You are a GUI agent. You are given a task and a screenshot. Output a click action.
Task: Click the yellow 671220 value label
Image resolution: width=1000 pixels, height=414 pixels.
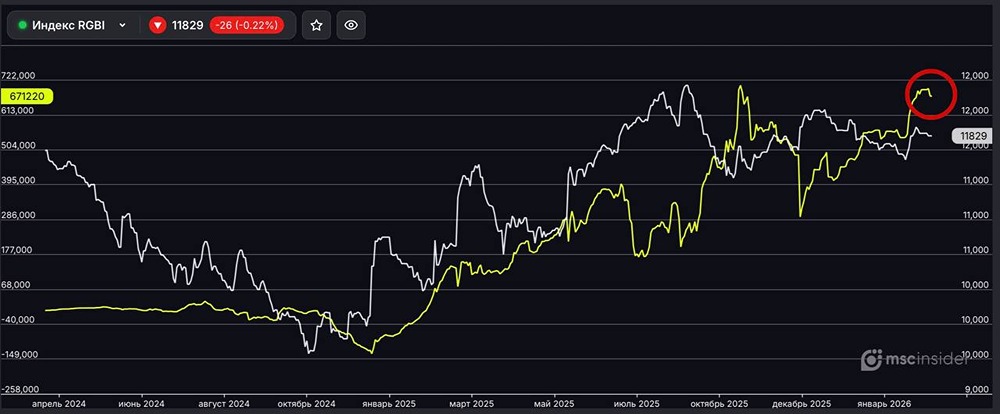click(x=28, y=96)
